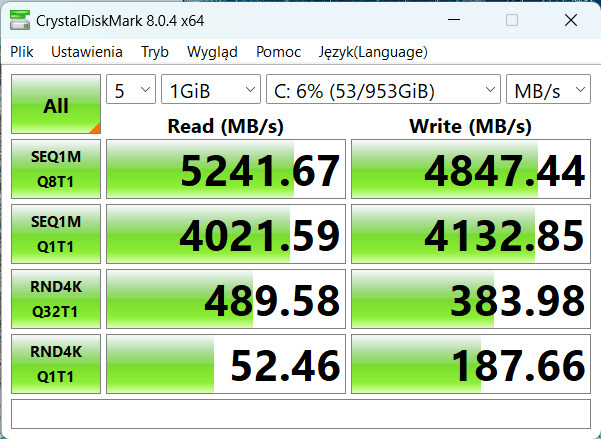Open the Plik menu
Viewport: 601px width, 439px height.
tap(22, 52)
